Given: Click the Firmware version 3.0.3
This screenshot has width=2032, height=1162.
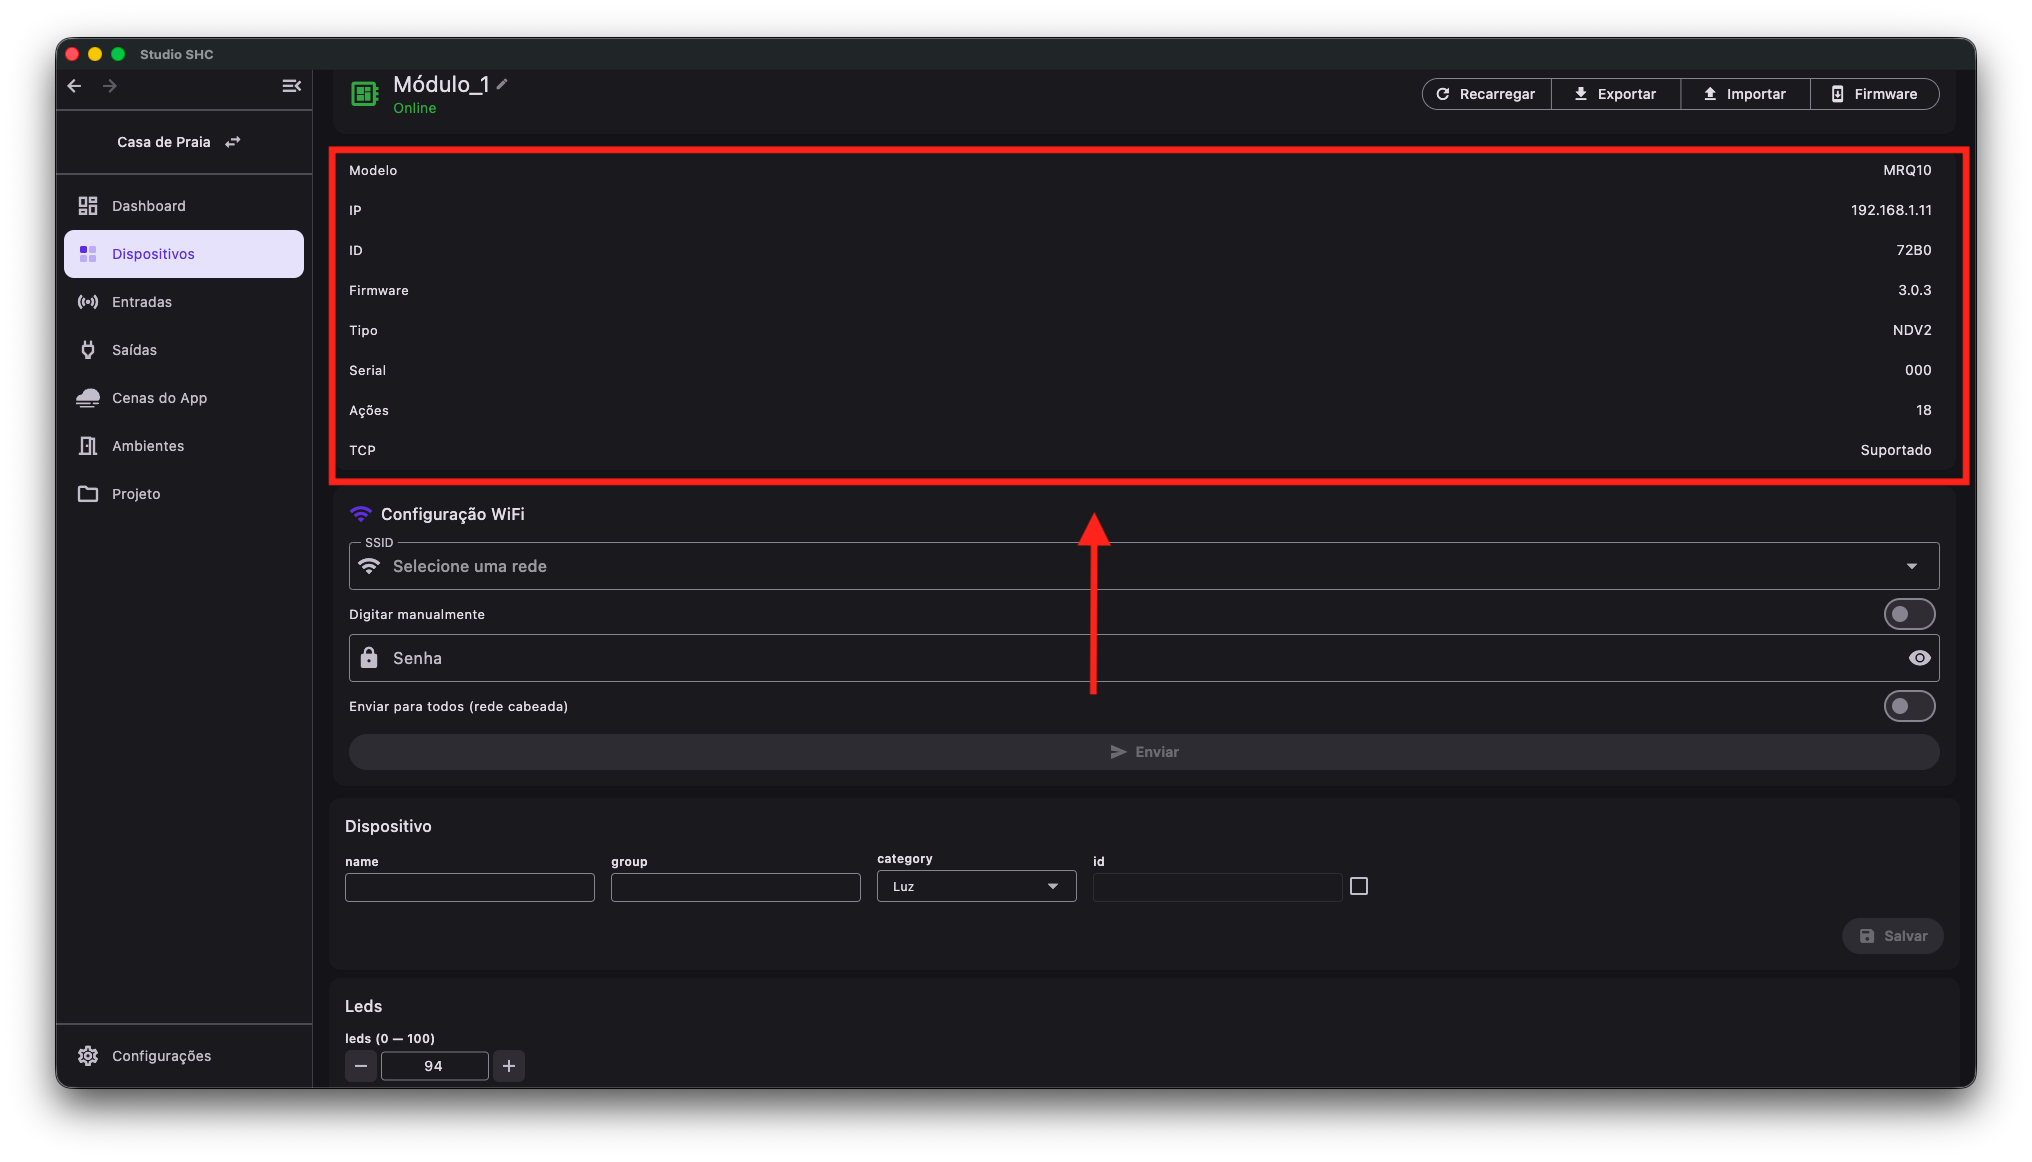Looking at the screenshot, I should (1915, 290).
